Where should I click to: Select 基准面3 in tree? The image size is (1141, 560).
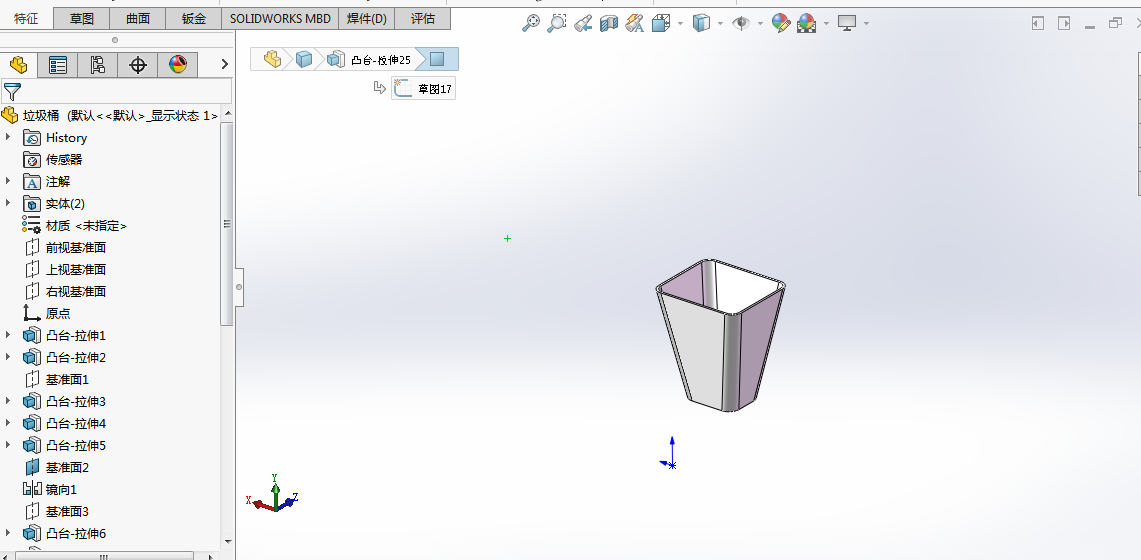[x=57, y=511]
